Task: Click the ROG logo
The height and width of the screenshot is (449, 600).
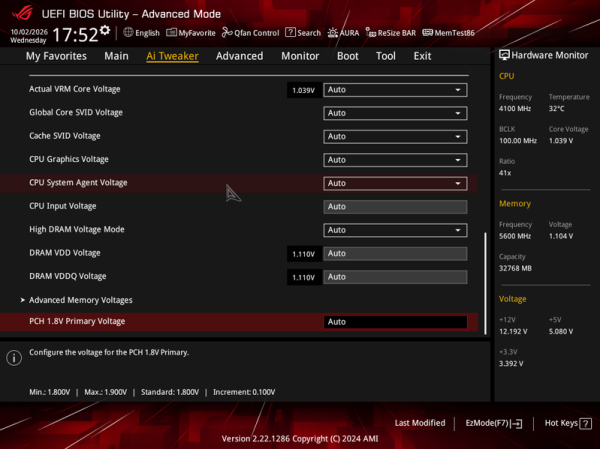Action: click(x=23, y=13)
